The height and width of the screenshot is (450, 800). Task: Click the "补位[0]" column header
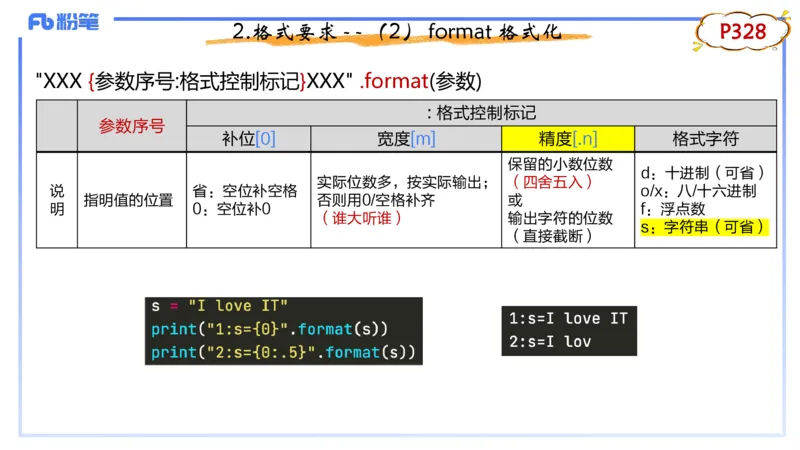(248, 138)
